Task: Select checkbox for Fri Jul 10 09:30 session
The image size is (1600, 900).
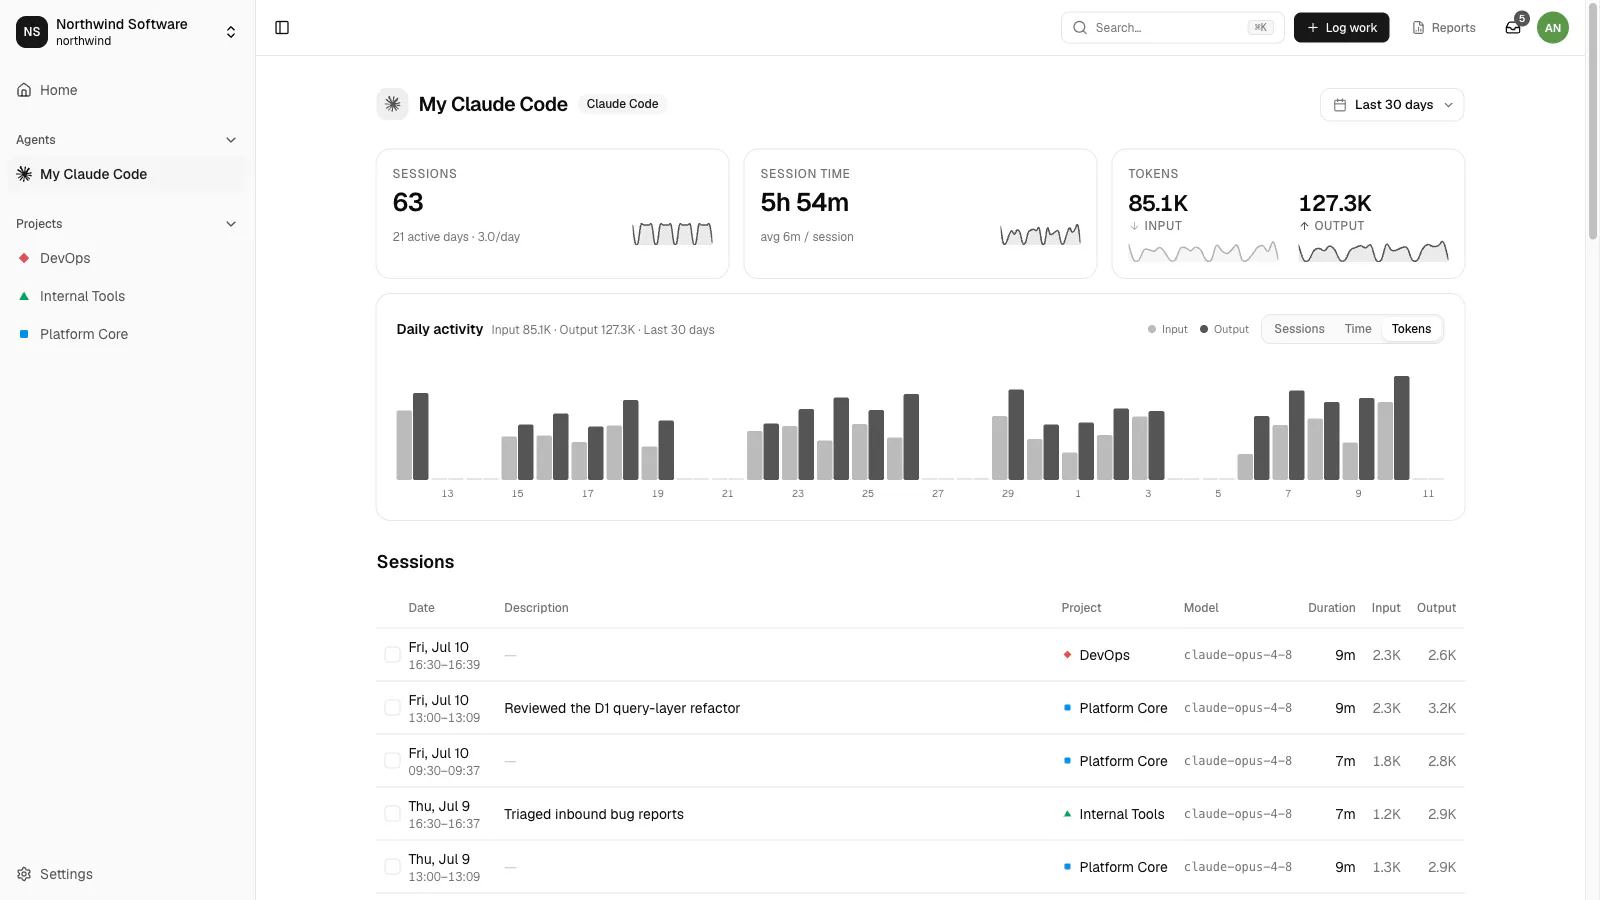Action: tap(393, 761)
